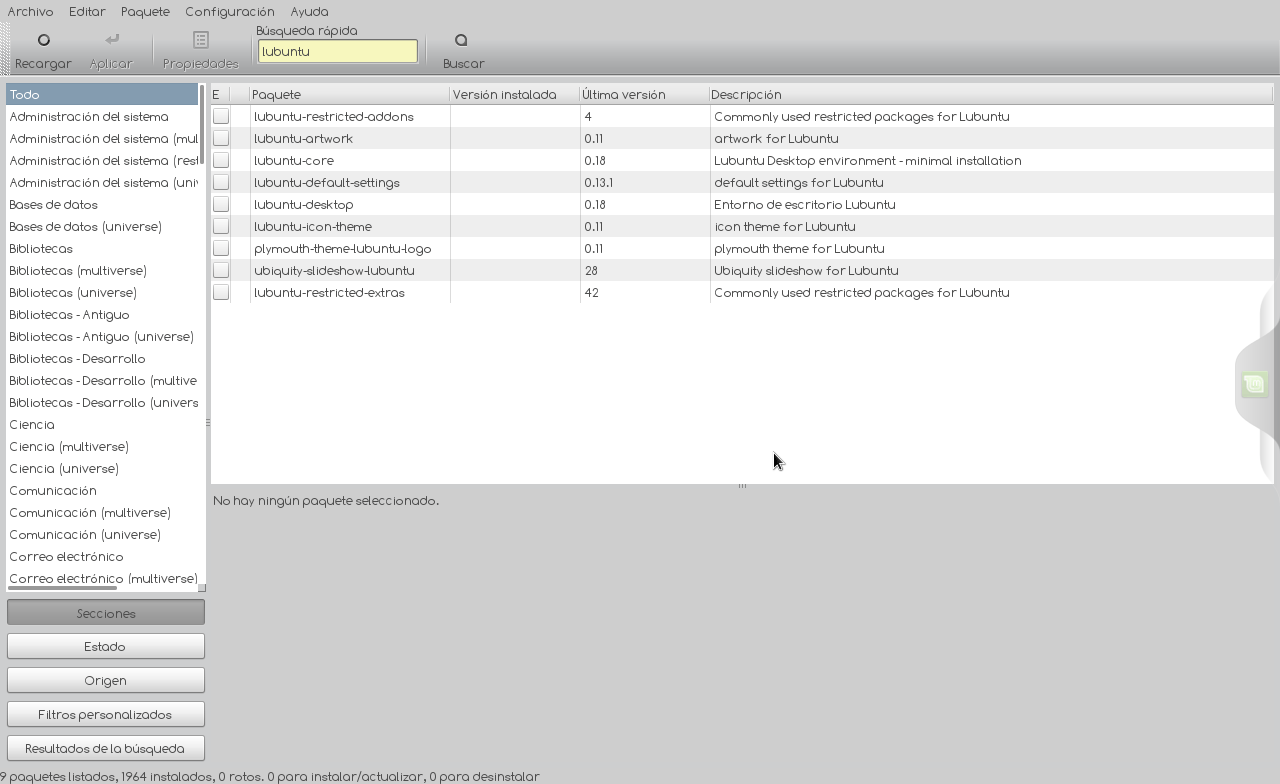
Task: Open the Editar menu
Action: click(87, 12)
